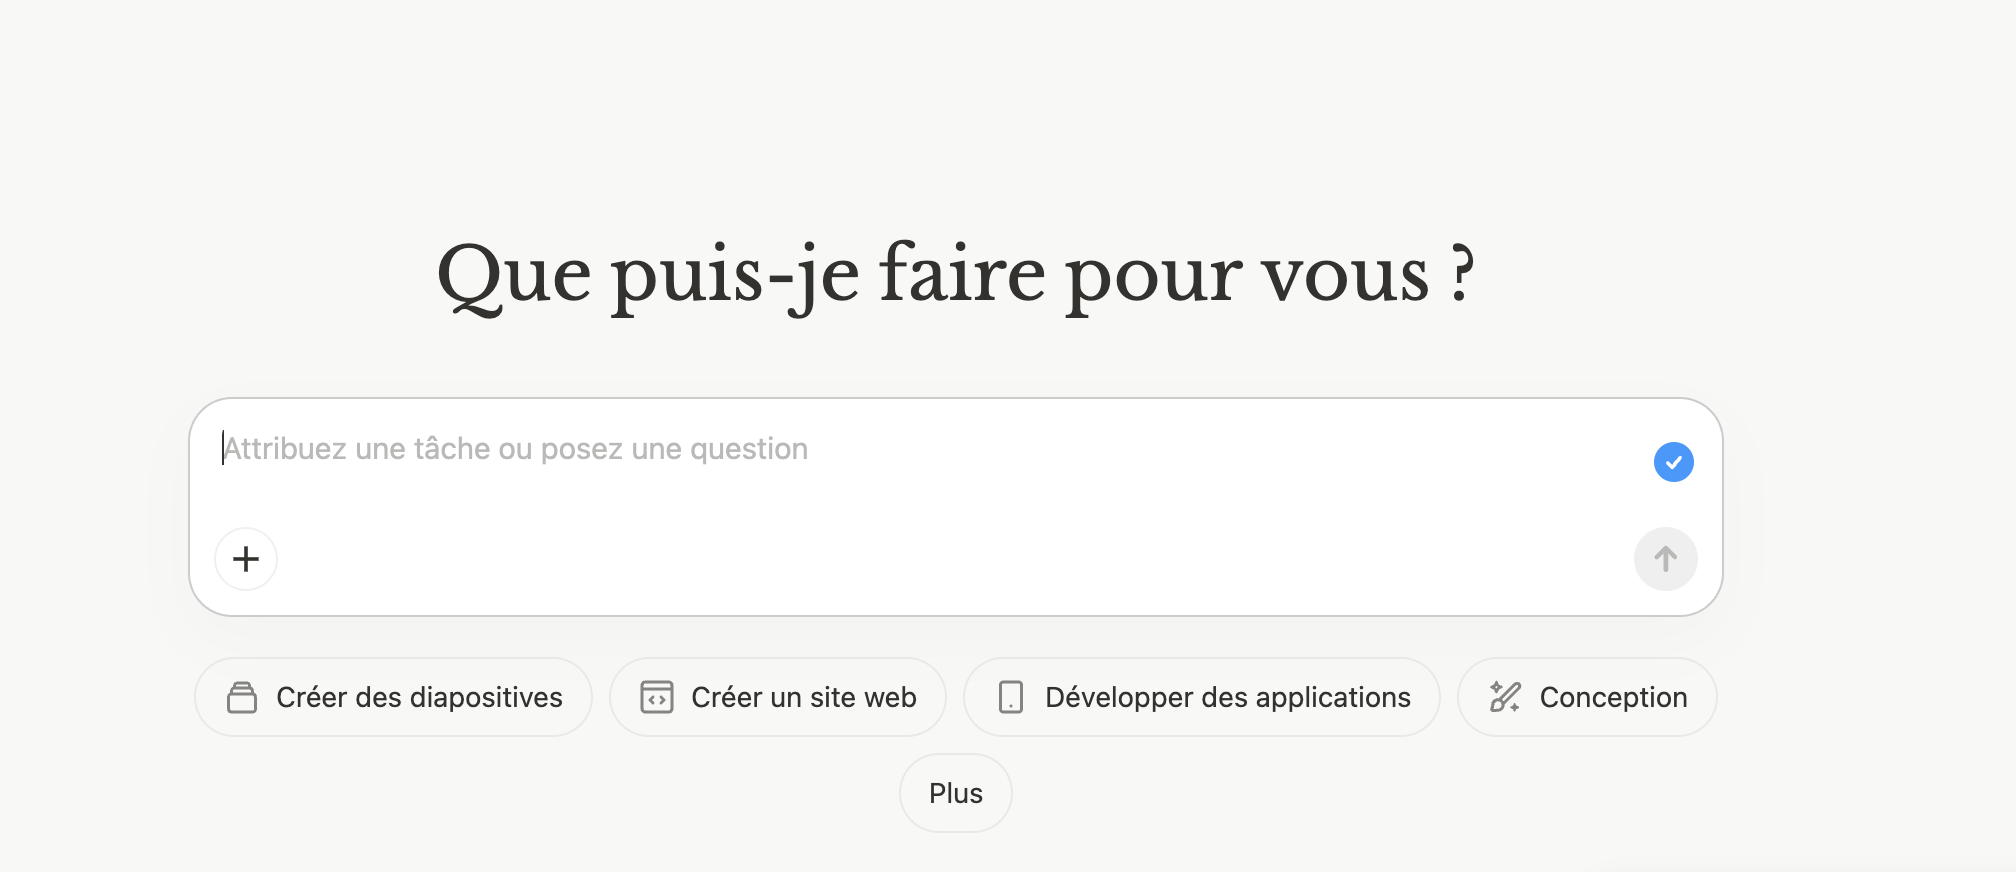Screen dimensions: 2016x872
Task: Click the word "question" in the placeholder
Action: (749, 450)
